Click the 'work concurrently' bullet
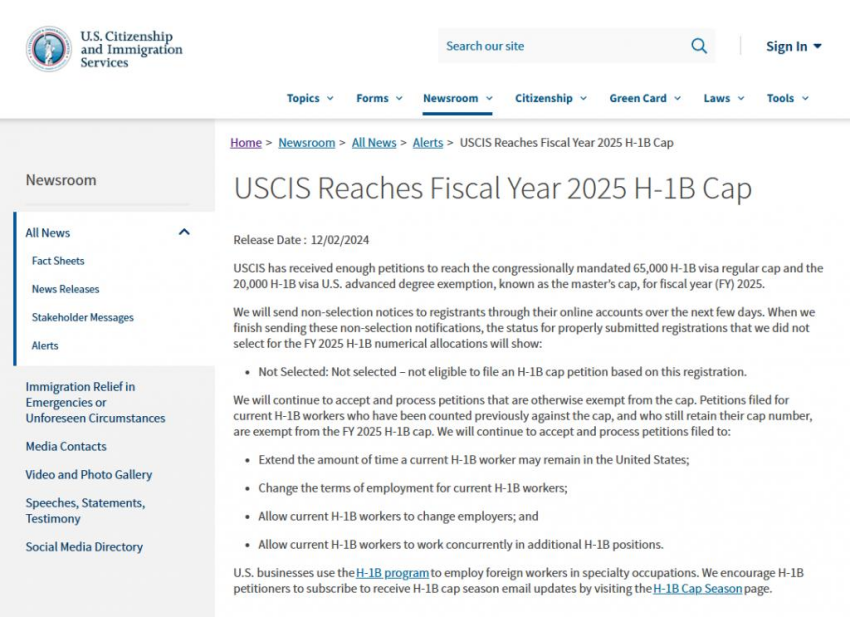The height and width of the screenshot is (617, 851). pyautogui.click(x=461, y=545)
